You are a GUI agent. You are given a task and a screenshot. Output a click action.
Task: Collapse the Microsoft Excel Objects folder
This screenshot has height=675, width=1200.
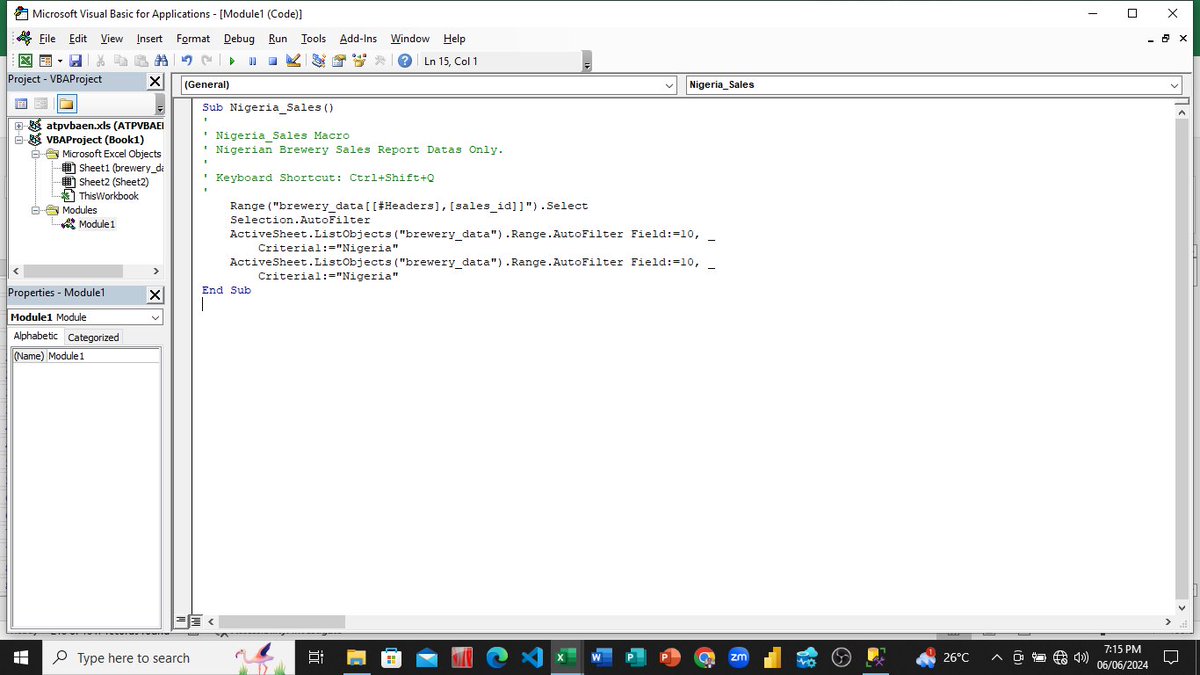pyautogui.click(x=37, y=154)
